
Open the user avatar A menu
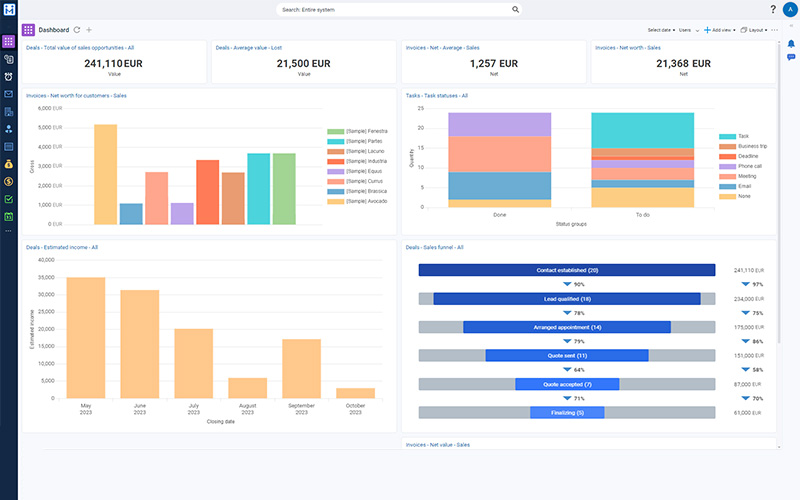790,9
